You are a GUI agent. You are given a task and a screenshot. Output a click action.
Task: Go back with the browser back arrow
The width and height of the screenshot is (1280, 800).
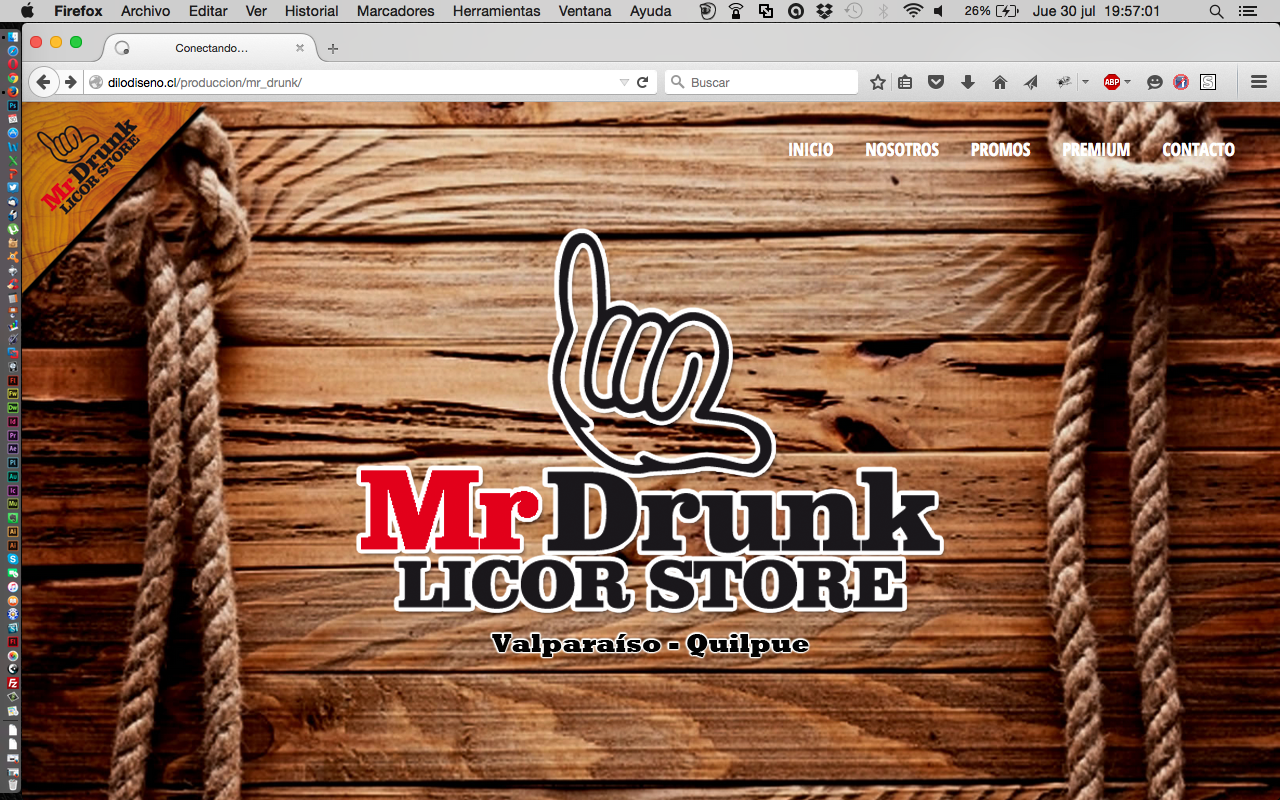click(43, 82)
